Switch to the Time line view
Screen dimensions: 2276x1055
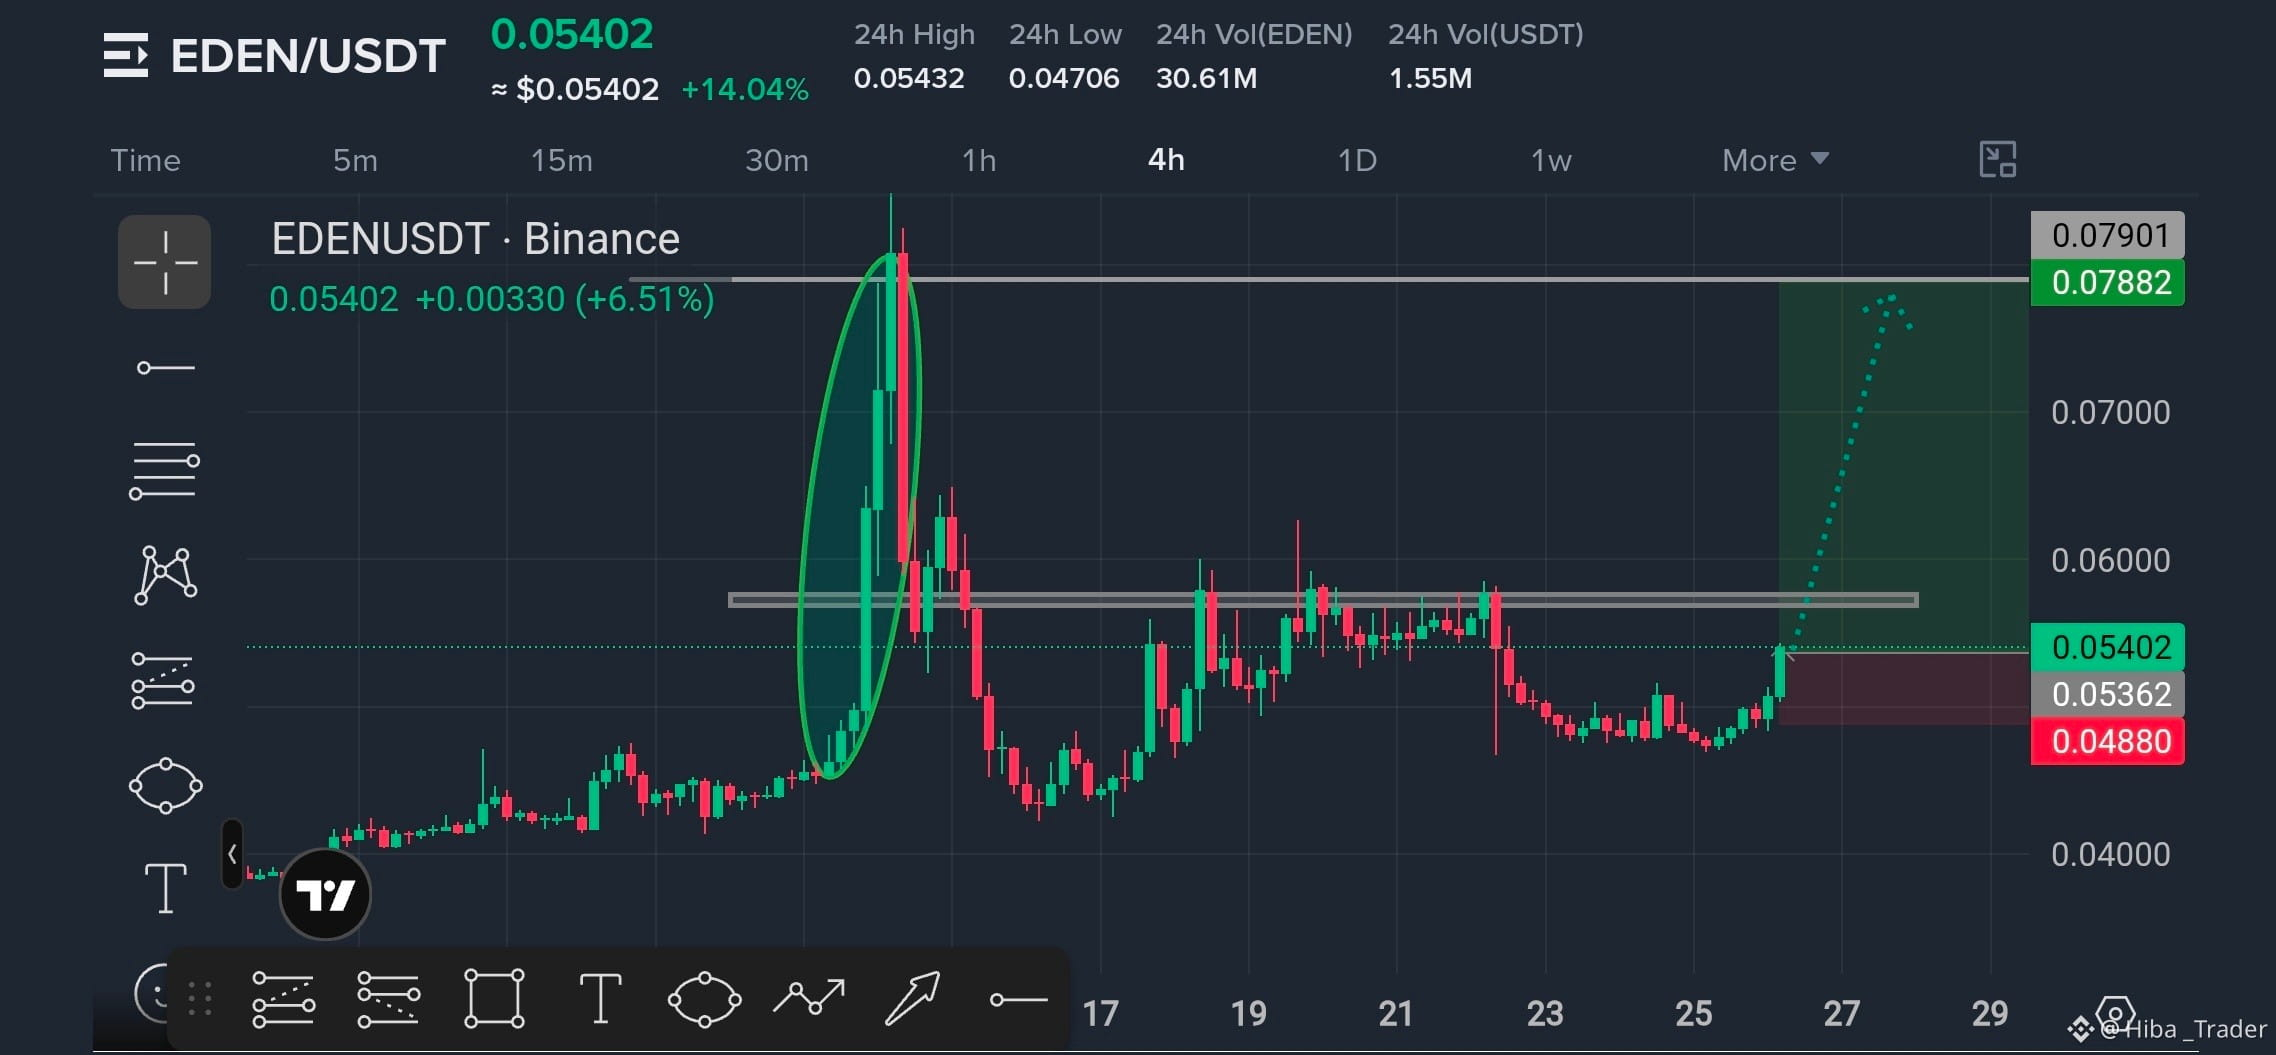[145, 160]
